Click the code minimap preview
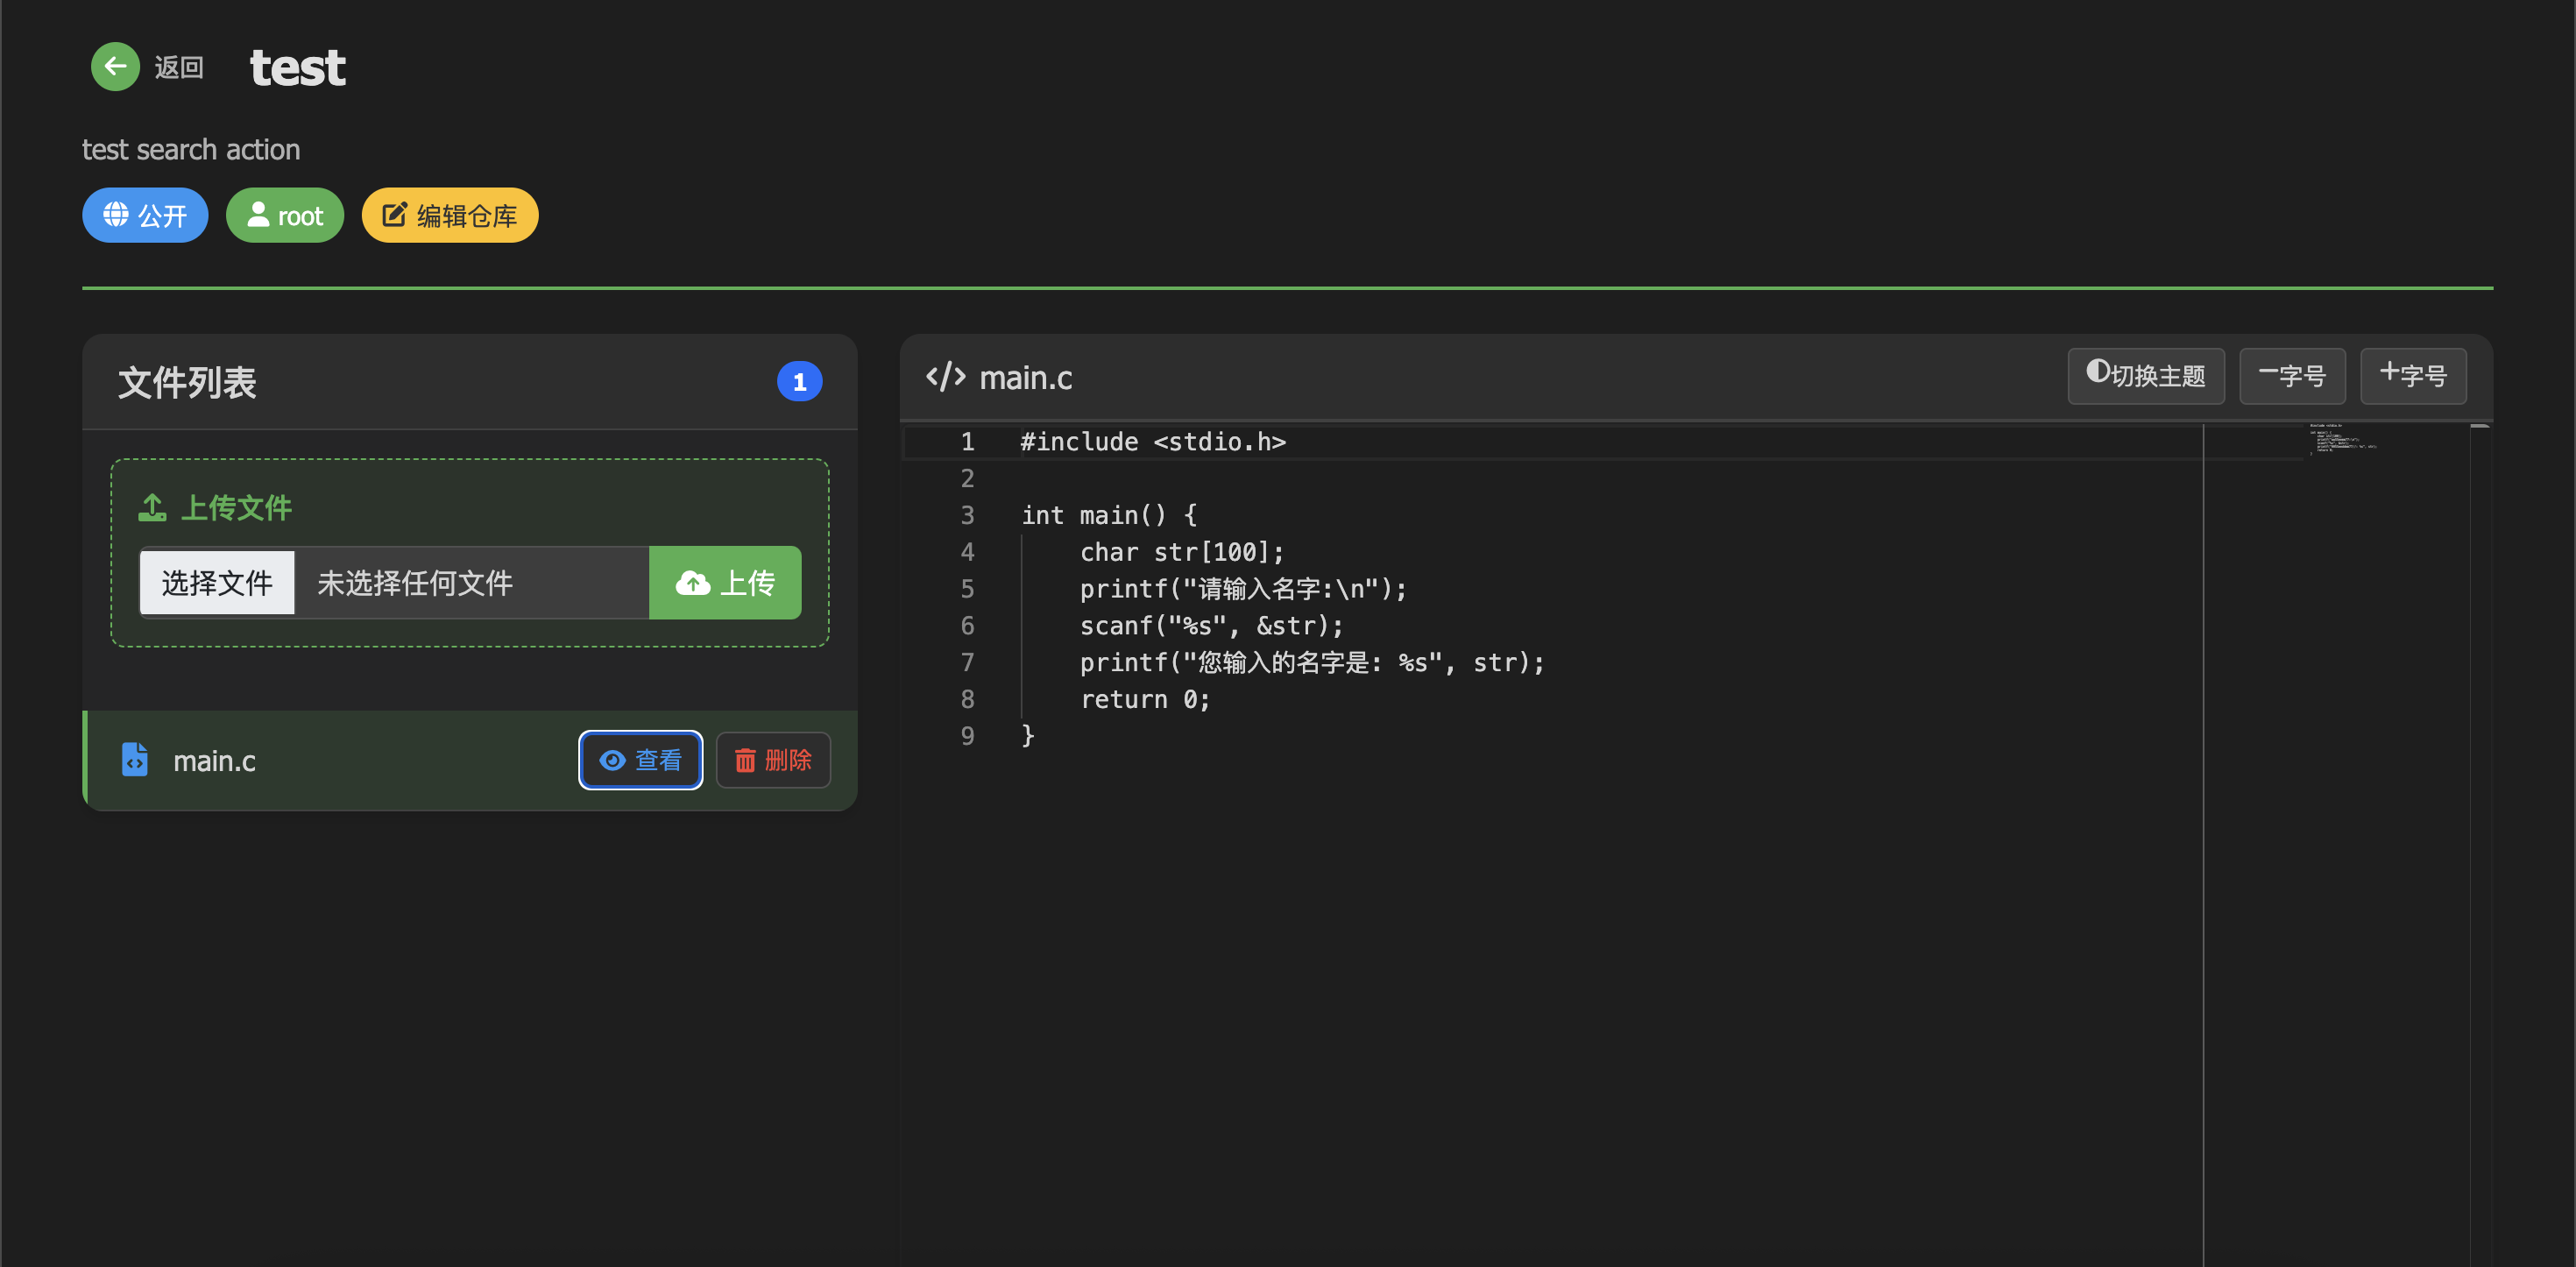 click(2342, 441)
